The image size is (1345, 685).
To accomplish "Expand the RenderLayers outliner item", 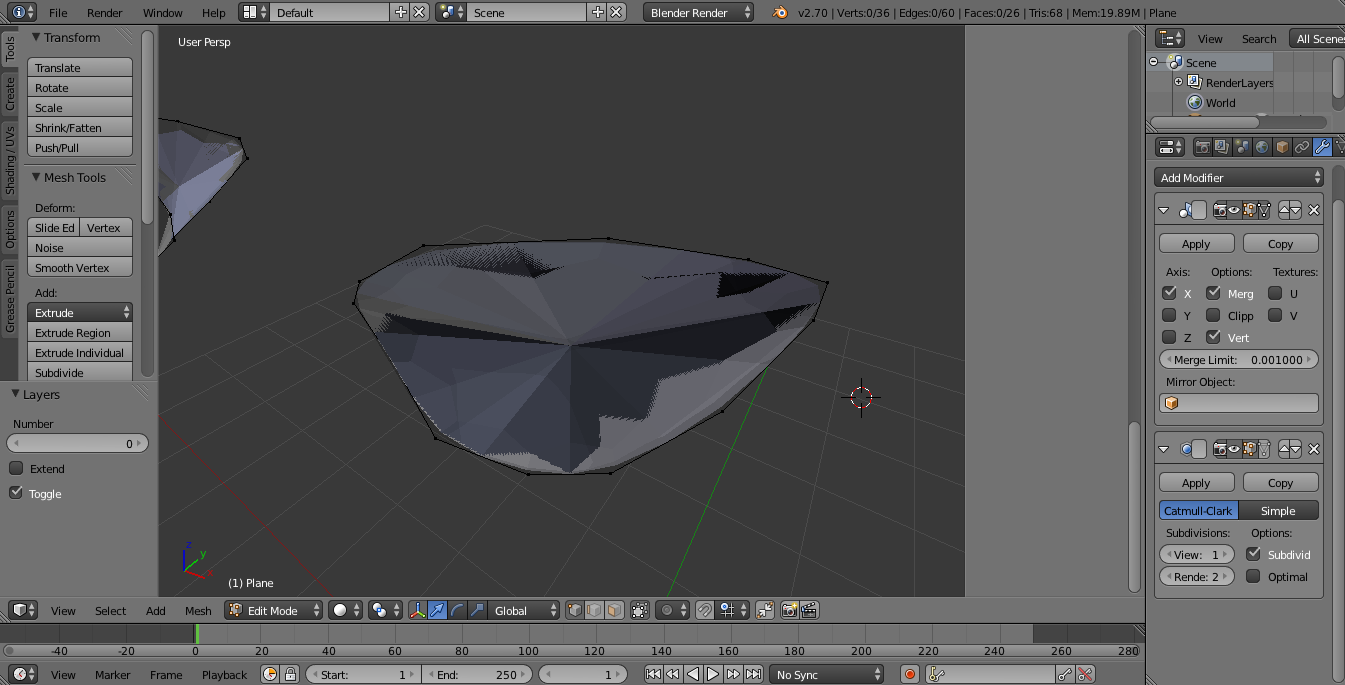I will pyautogui.click(x=1179, y=82).
